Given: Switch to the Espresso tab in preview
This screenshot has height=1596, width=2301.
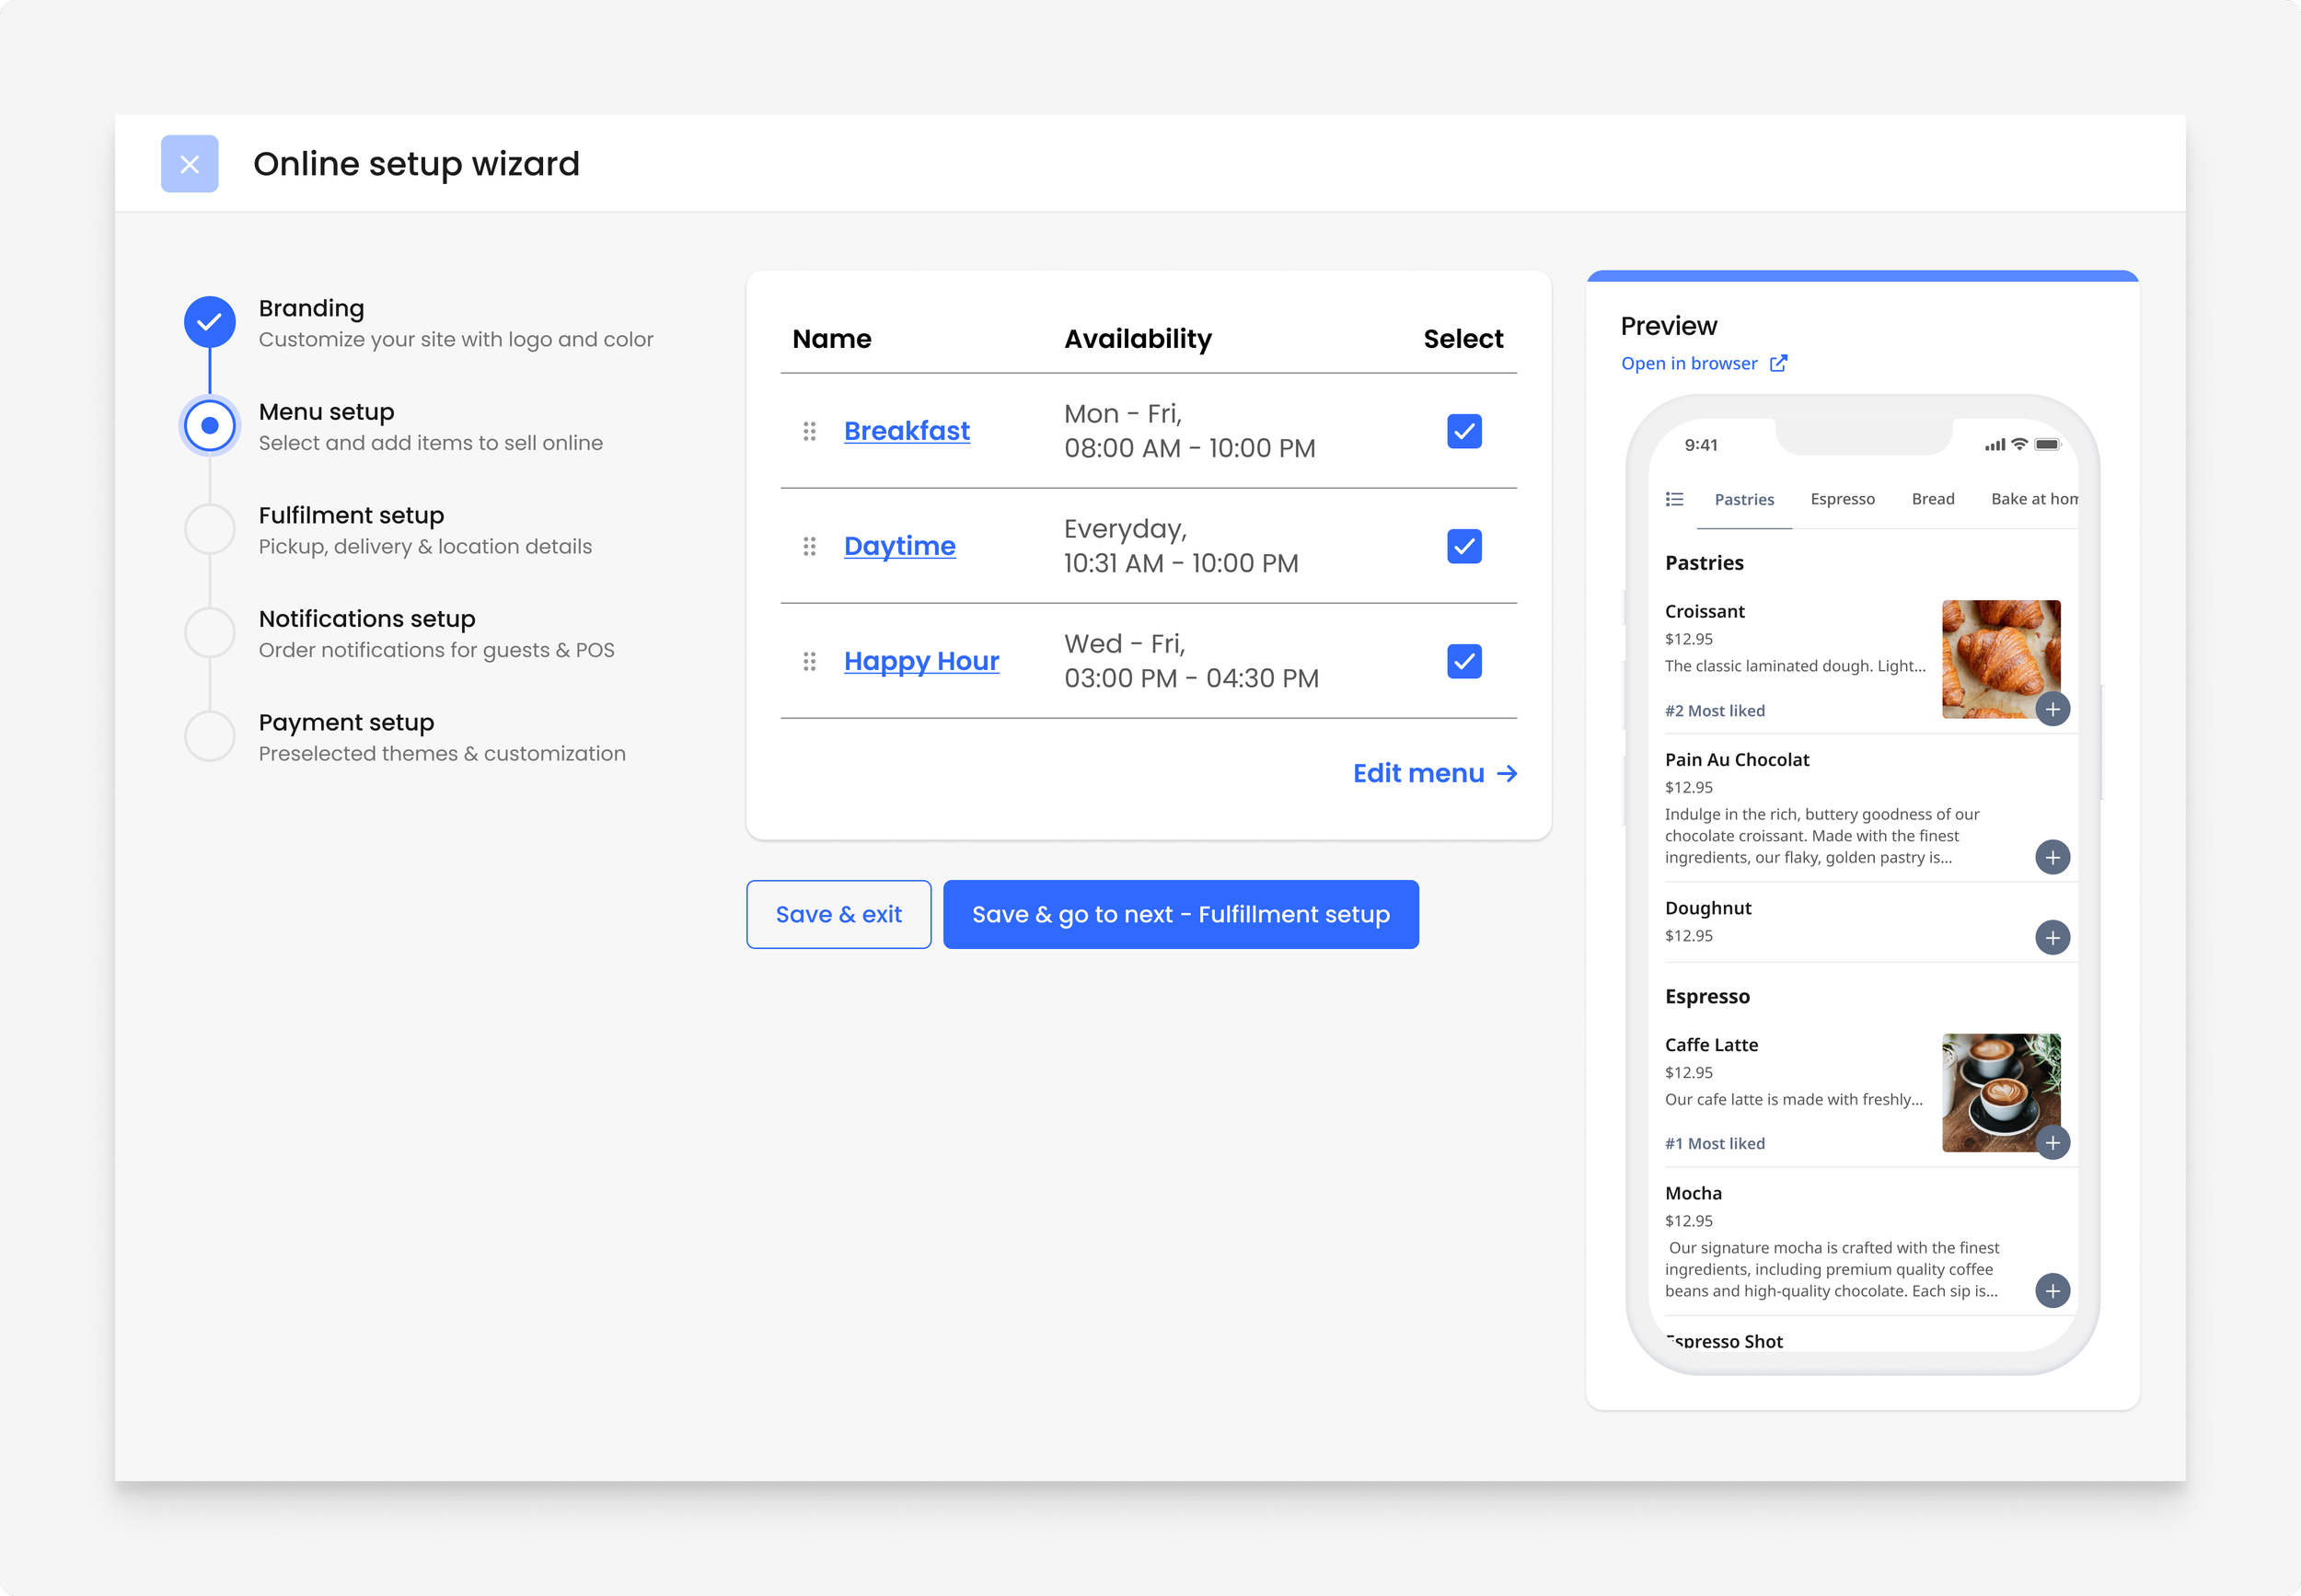Looking at the screenshot, I should 1843,498.
